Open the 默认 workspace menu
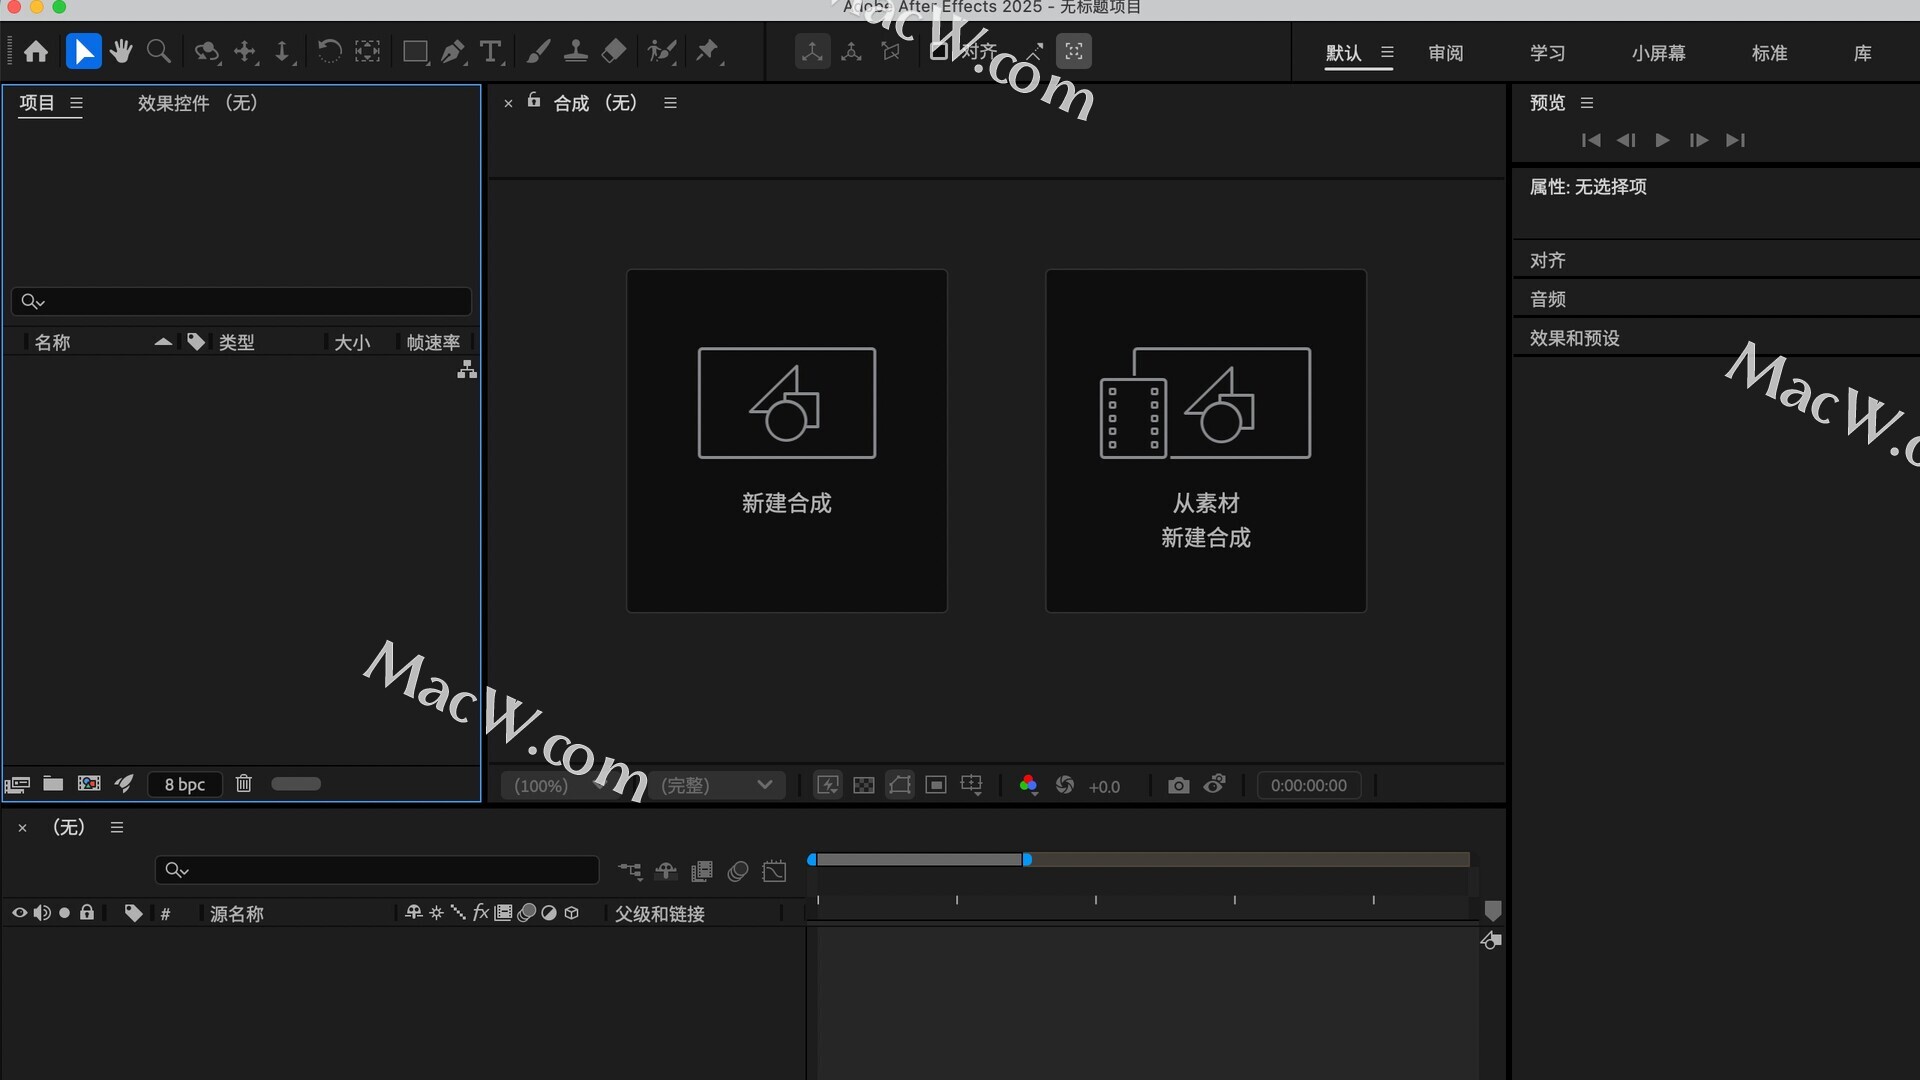This screenshot has width=1920, height=1080. [1387, 53]
